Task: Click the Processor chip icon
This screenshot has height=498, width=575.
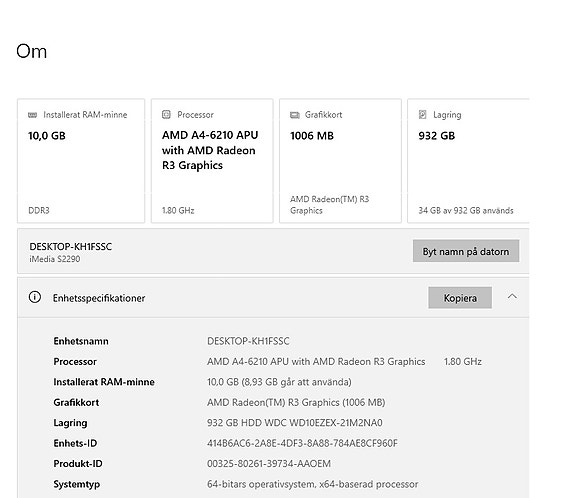Action: [166, 115]
